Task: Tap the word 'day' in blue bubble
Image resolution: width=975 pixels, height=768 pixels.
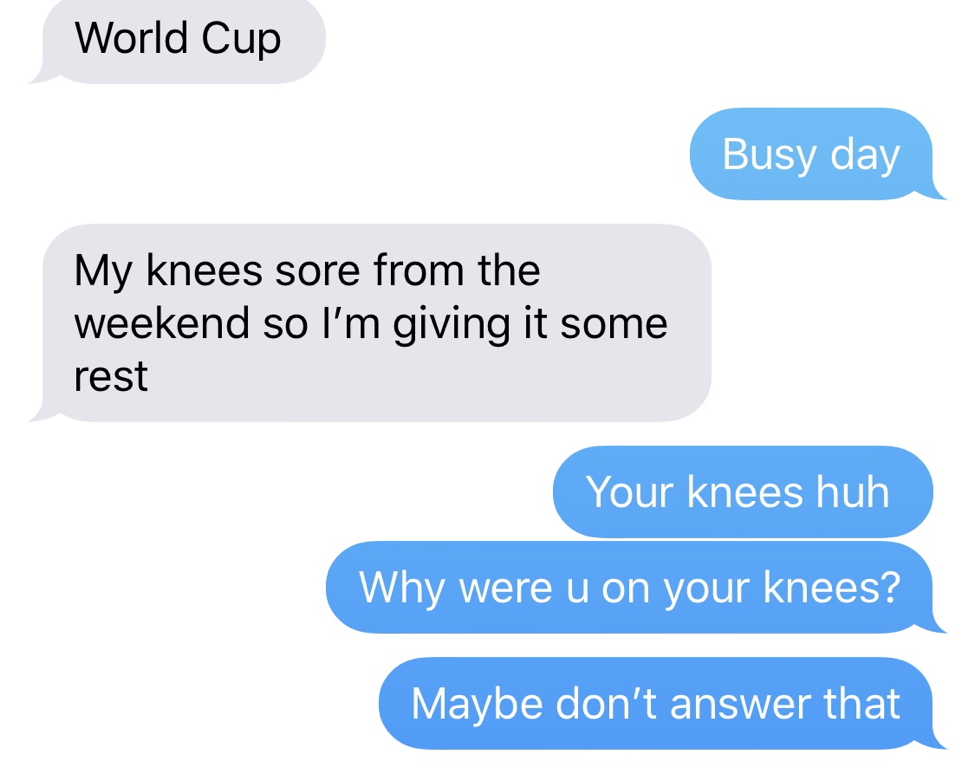Action: (865, 156)
